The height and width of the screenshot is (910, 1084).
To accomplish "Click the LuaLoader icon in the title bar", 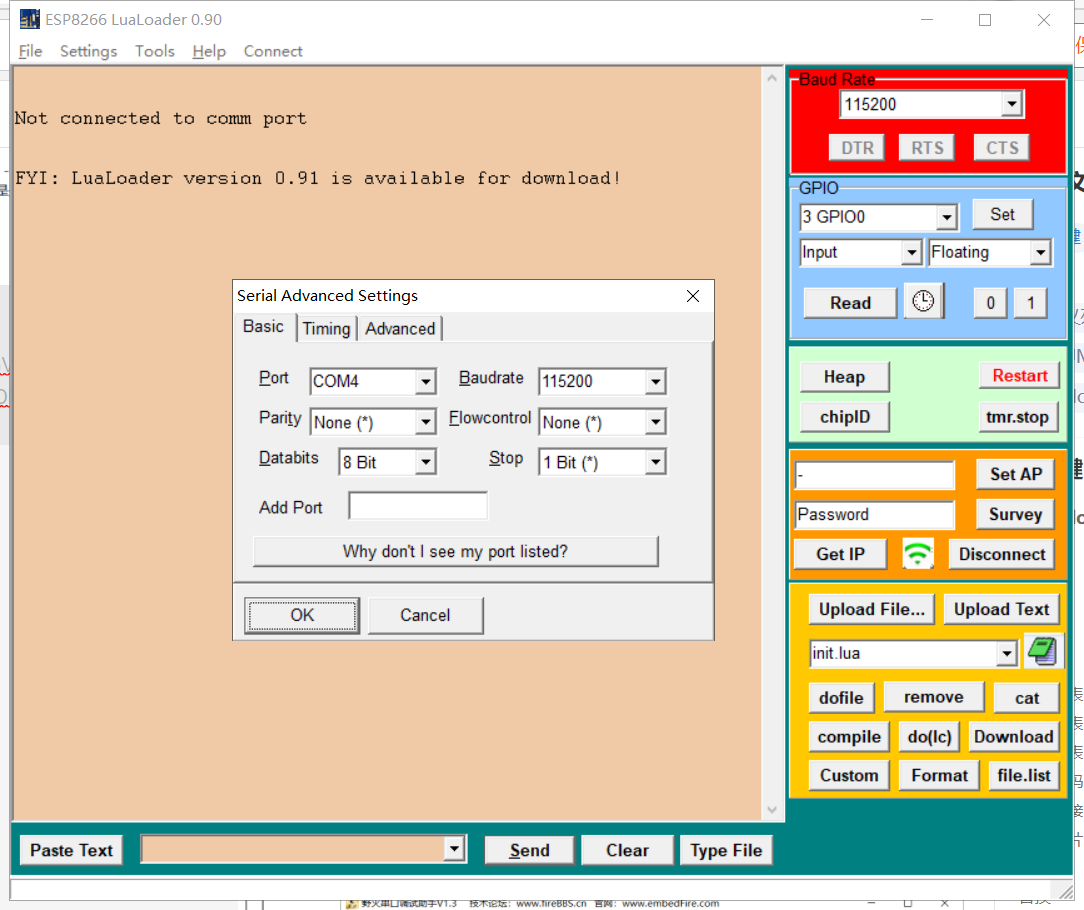I will tap(27, 19).
